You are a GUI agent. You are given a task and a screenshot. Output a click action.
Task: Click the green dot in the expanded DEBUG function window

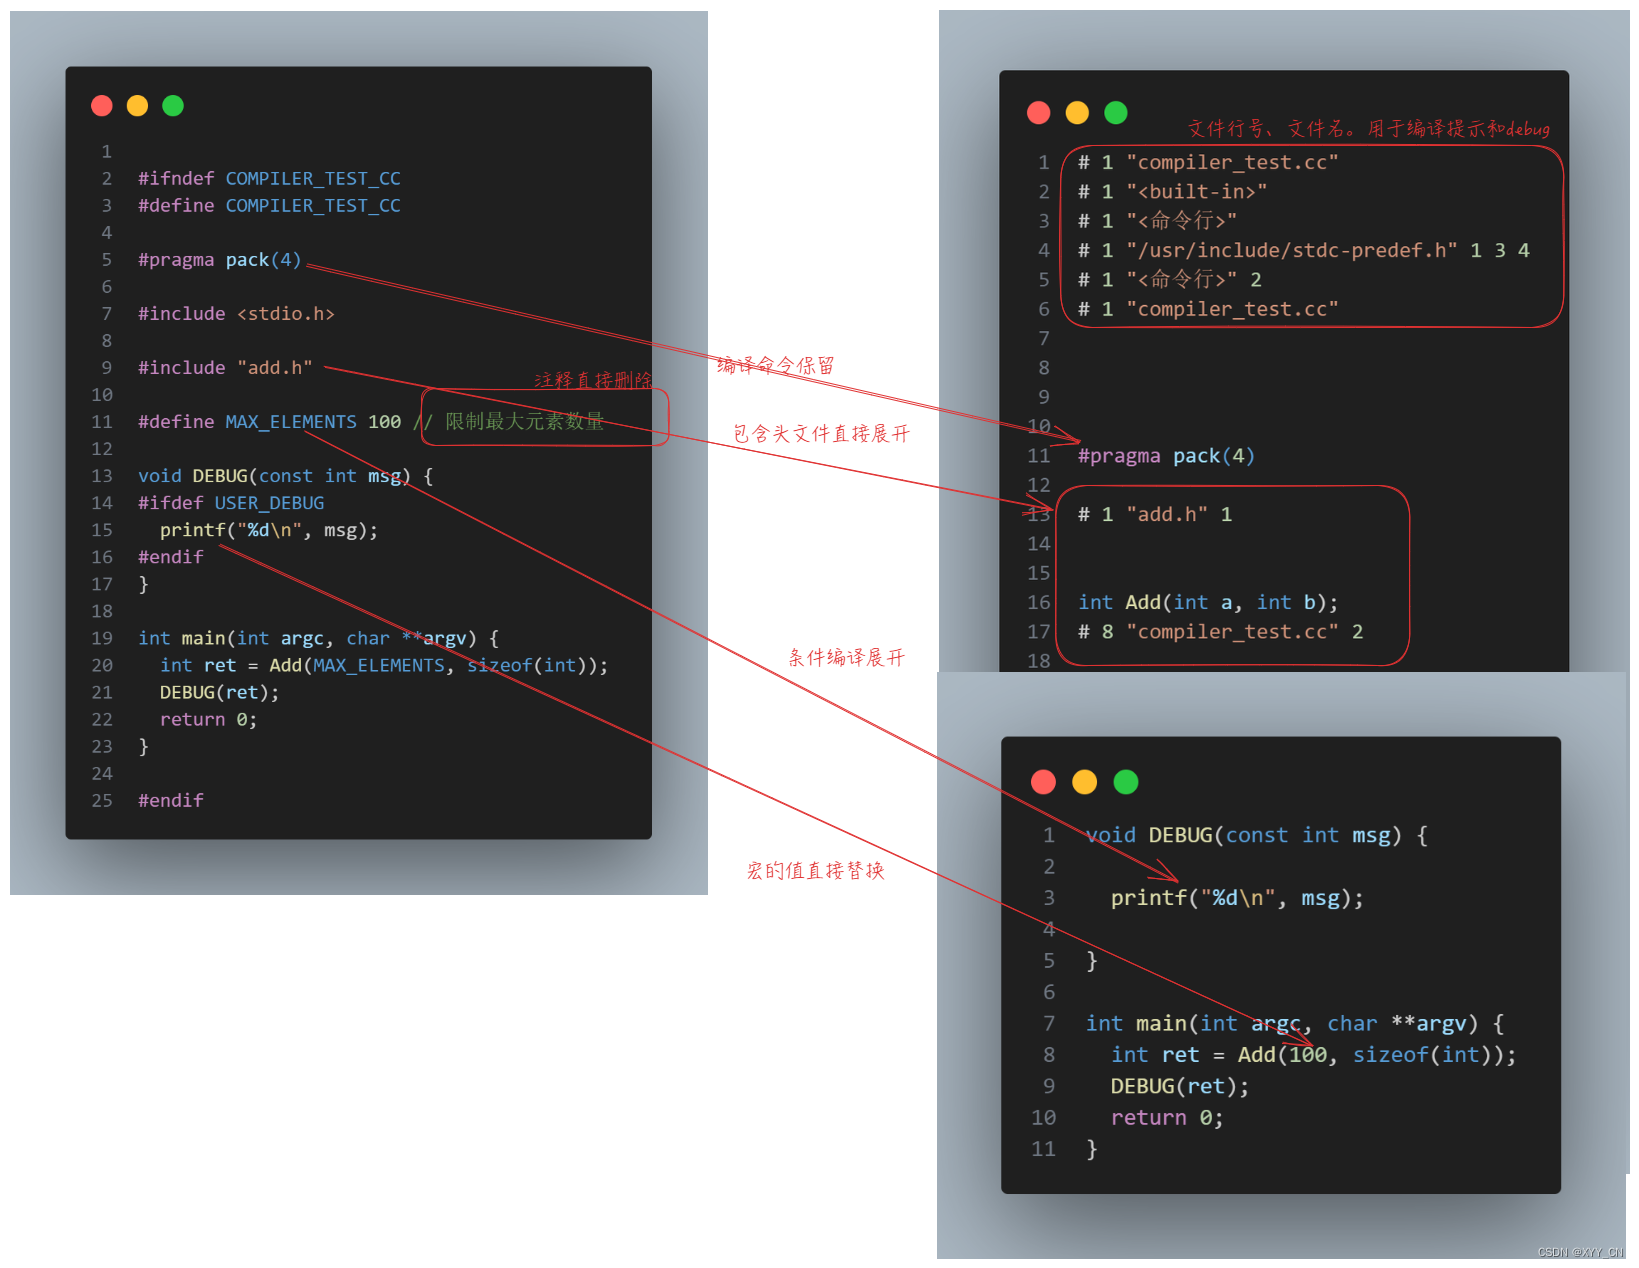1126,782
